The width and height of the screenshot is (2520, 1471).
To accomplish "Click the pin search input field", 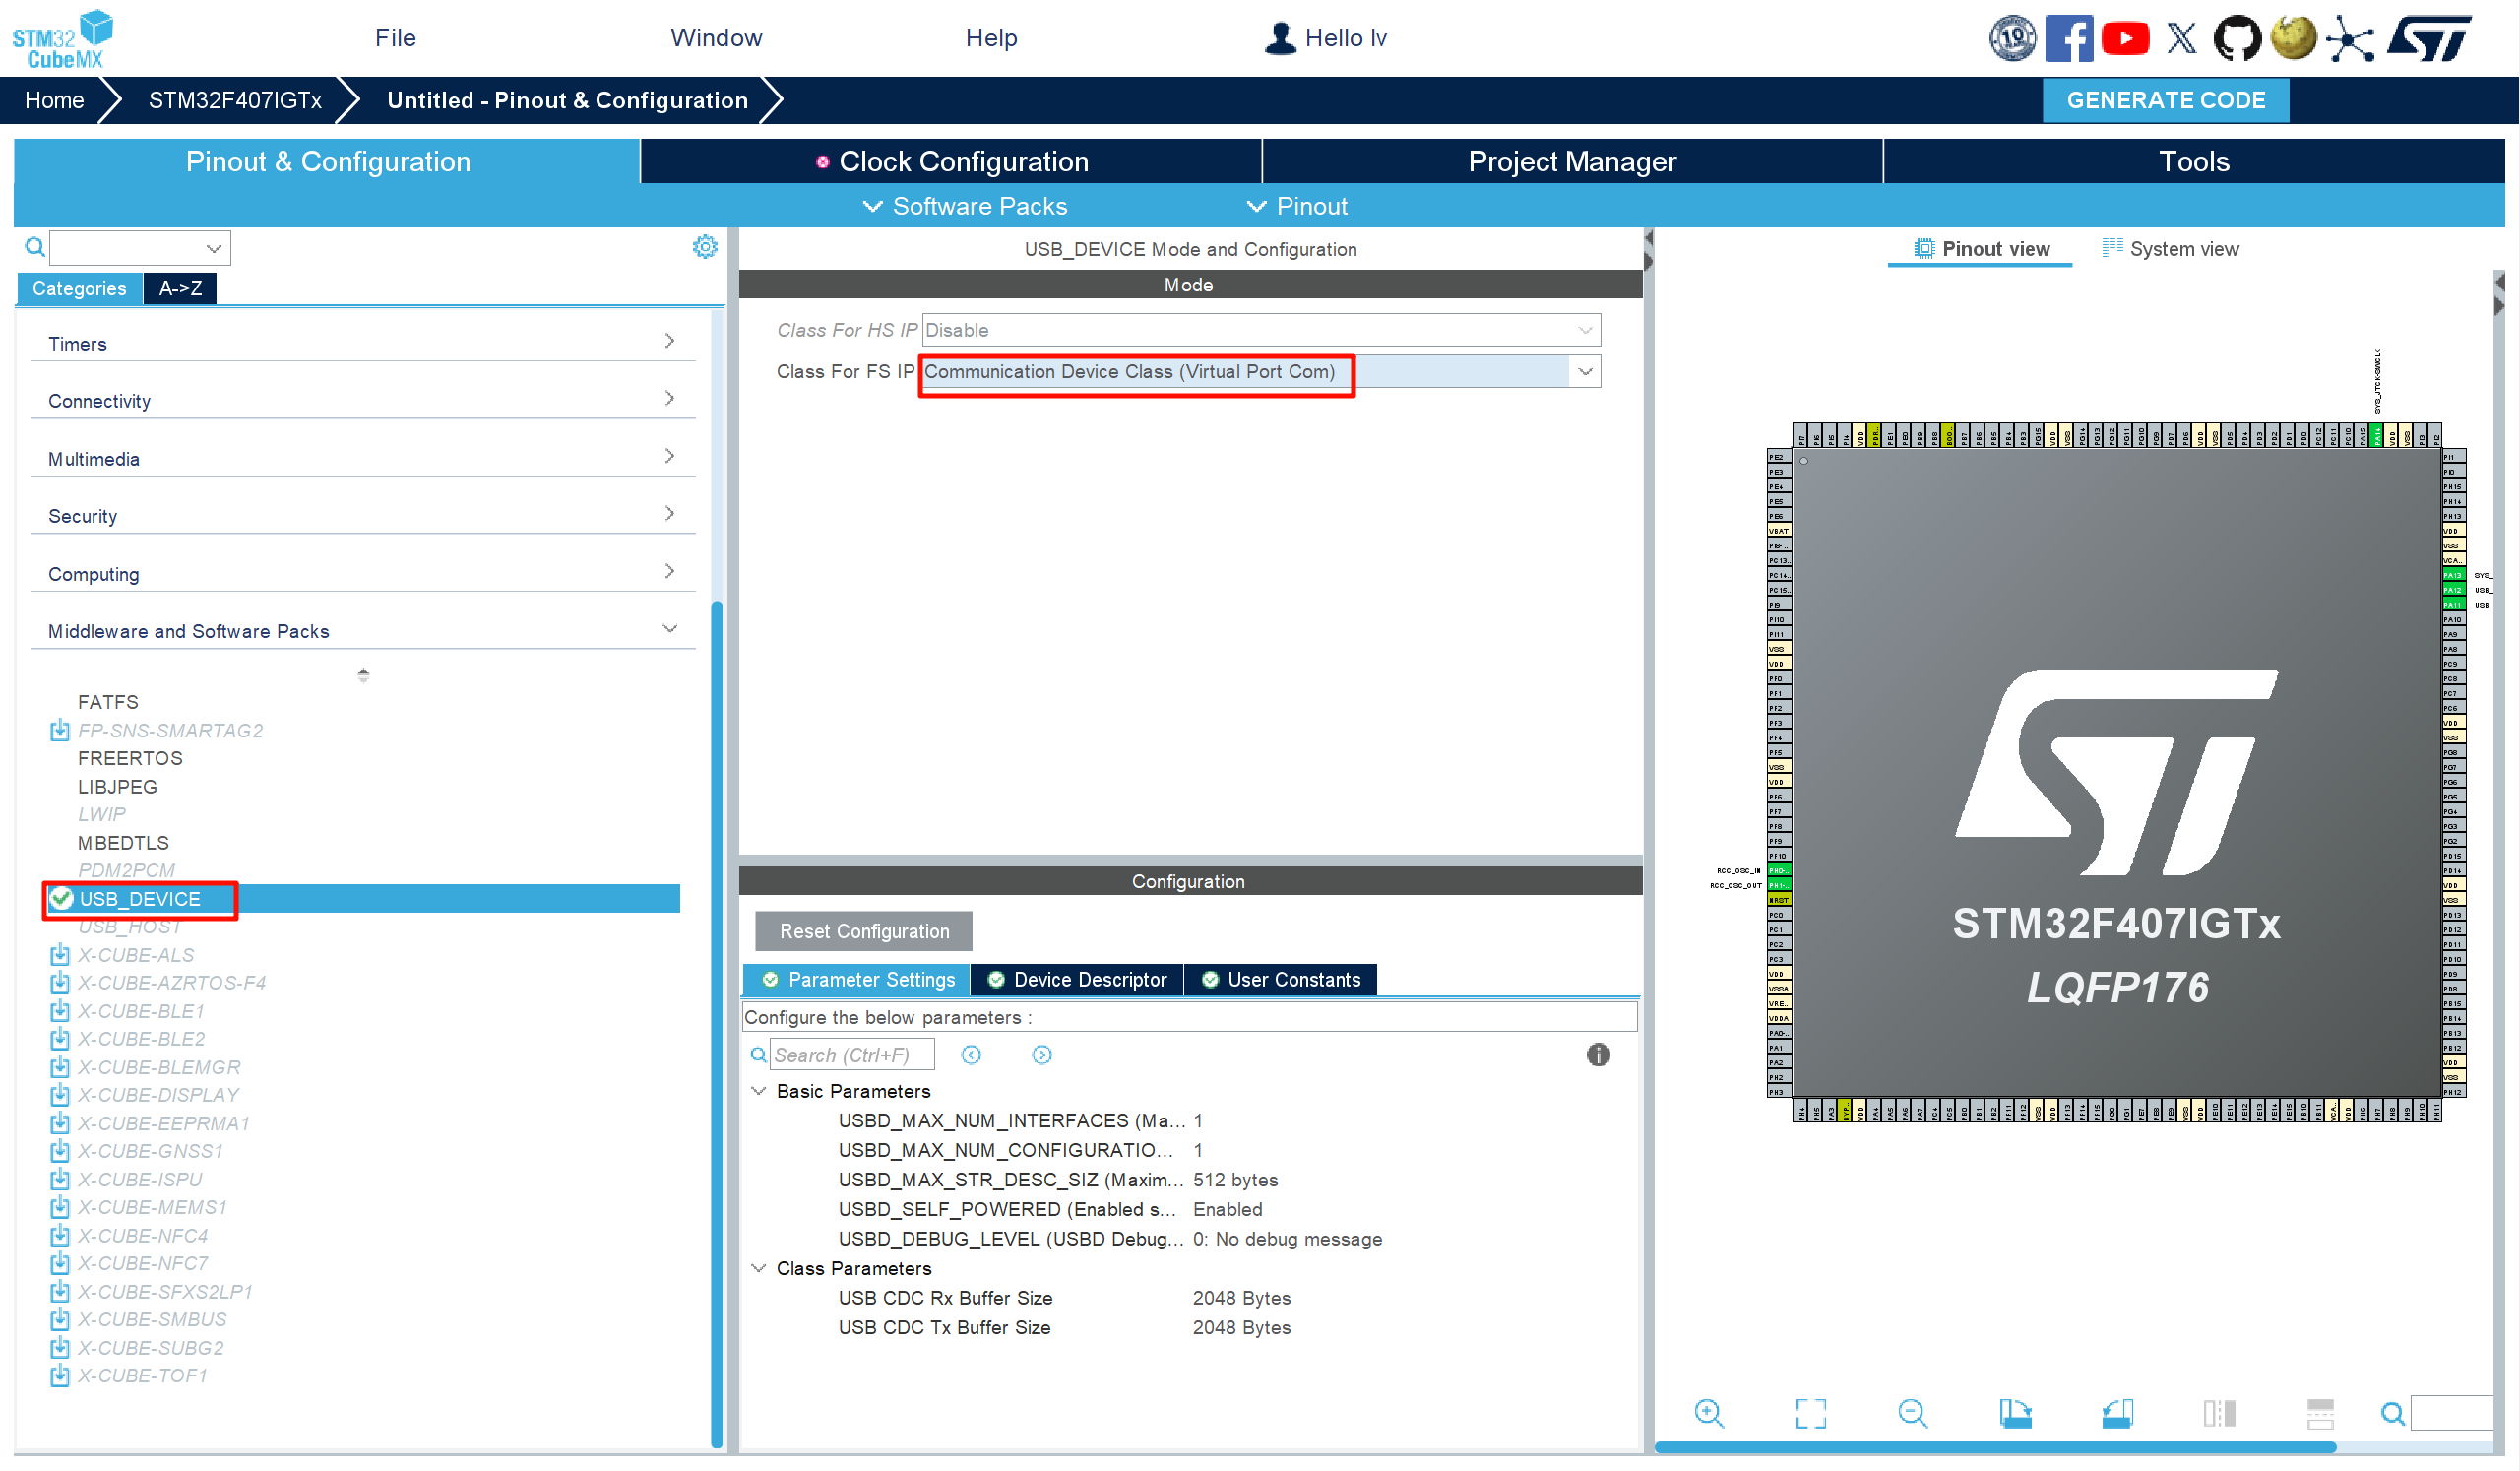I will (2451, 1413).
